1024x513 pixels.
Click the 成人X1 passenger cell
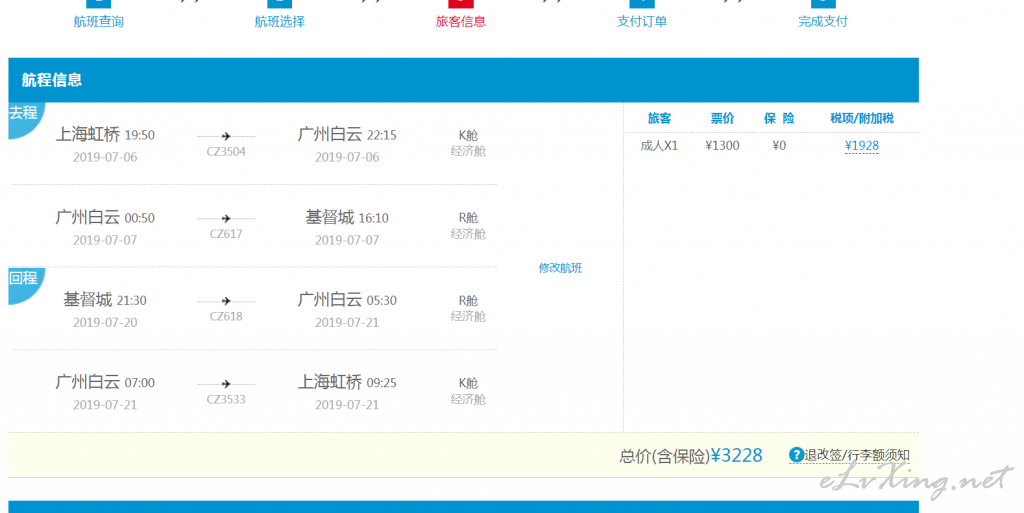point(659,146)
